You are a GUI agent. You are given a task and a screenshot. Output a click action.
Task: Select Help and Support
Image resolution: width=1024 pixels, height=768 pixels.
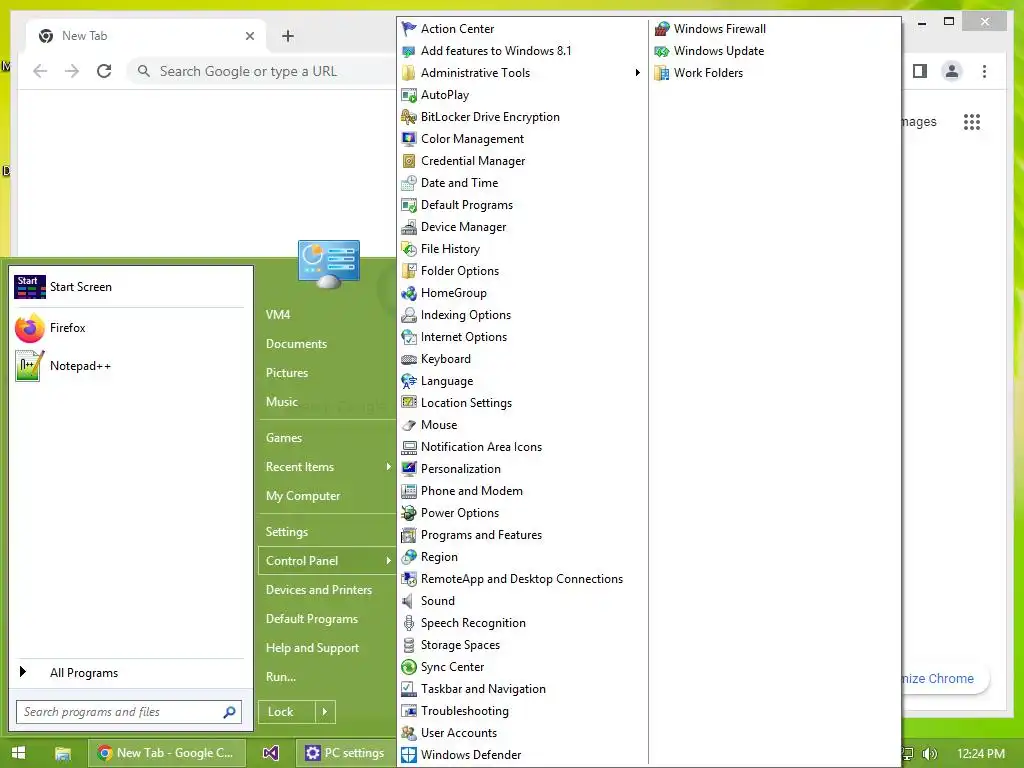coord(312,648)
